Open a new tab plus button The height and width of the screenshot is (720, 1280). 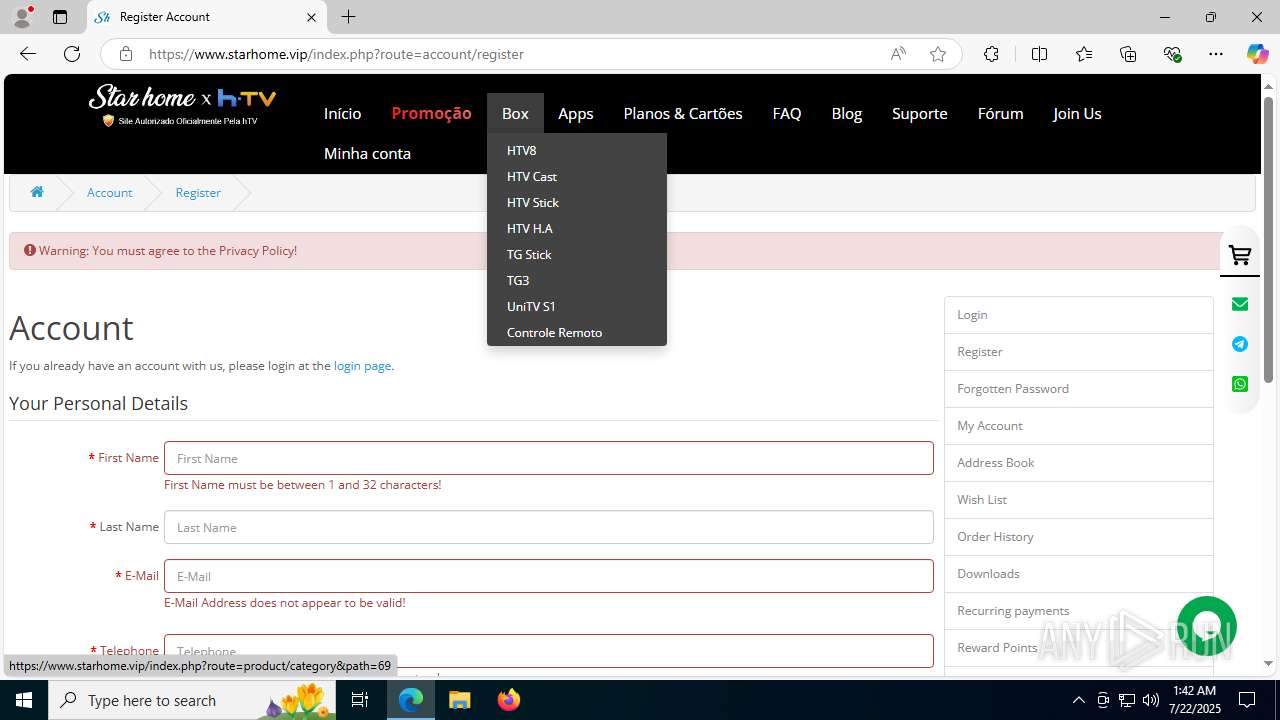click(348, 17)
